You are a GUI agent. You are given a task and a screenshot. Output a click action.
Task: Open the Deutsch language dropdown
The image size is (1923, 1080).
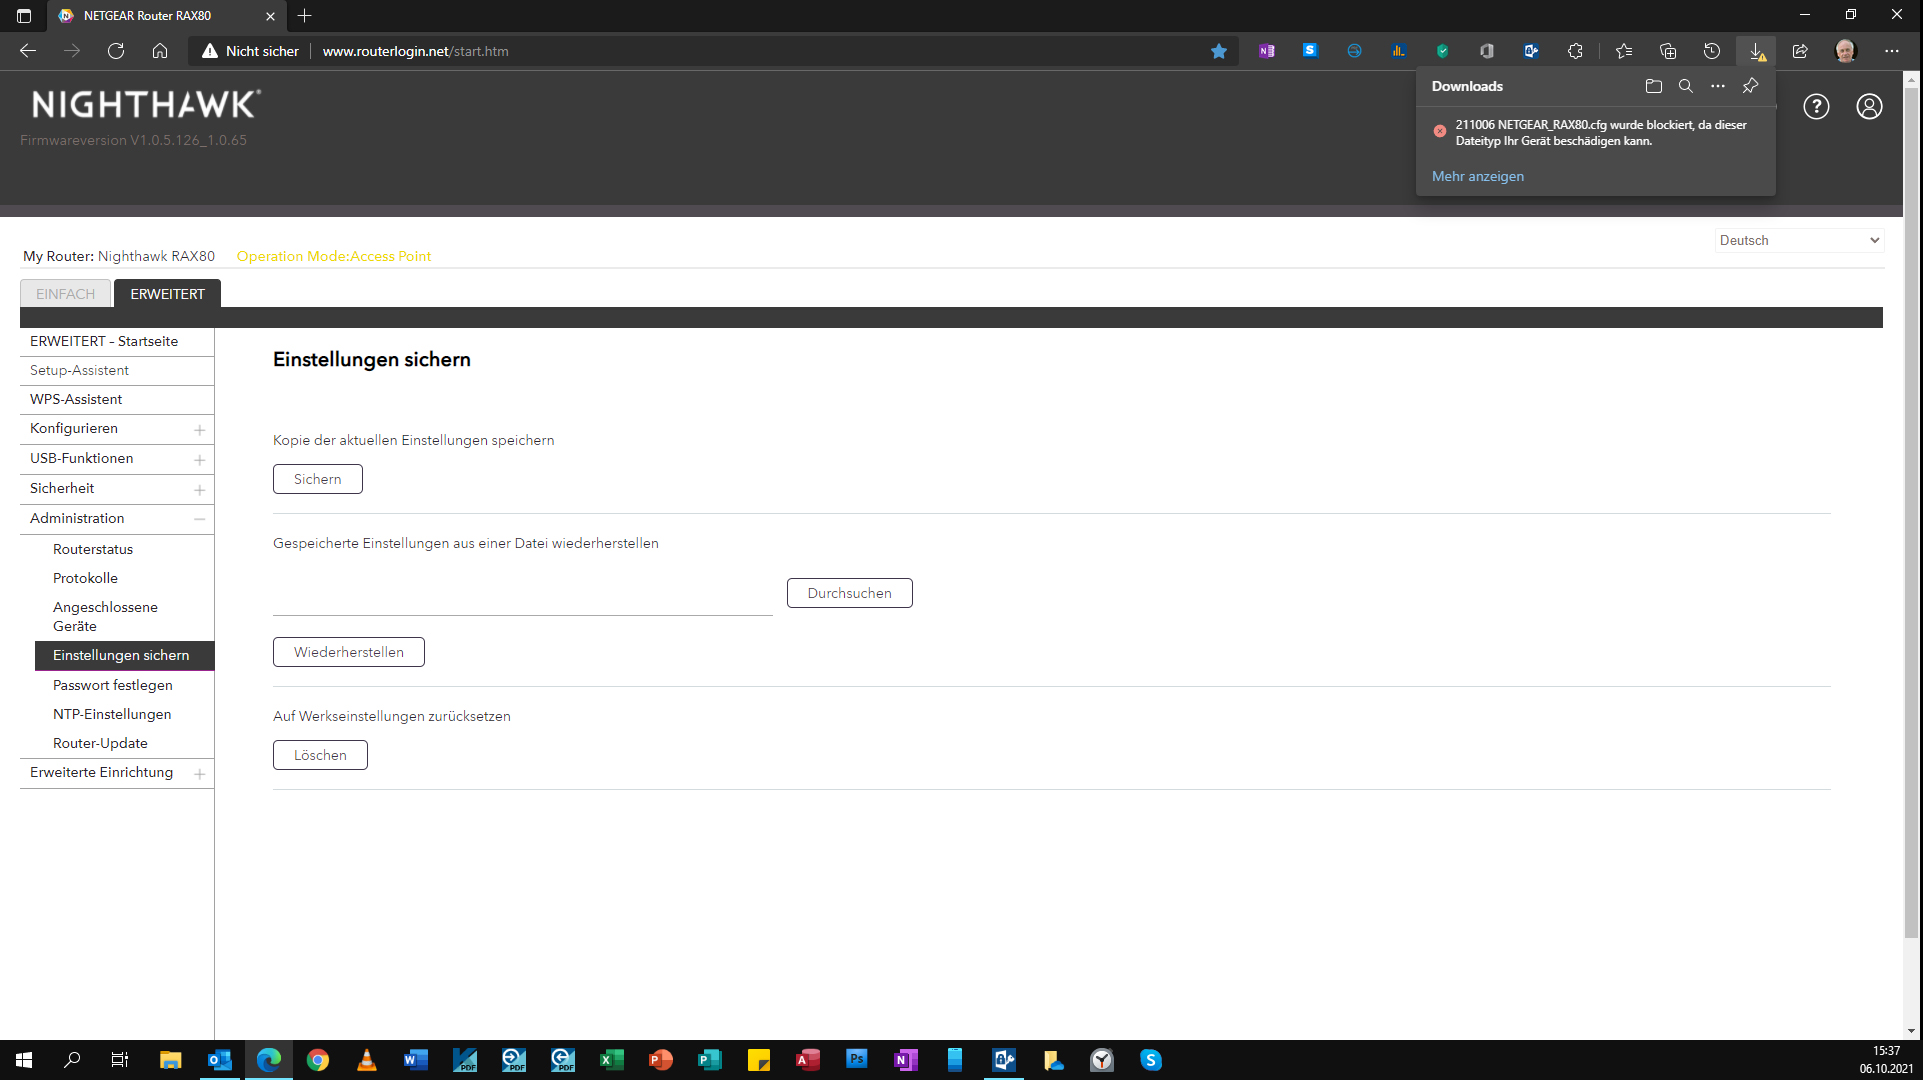pos(1799,240)
